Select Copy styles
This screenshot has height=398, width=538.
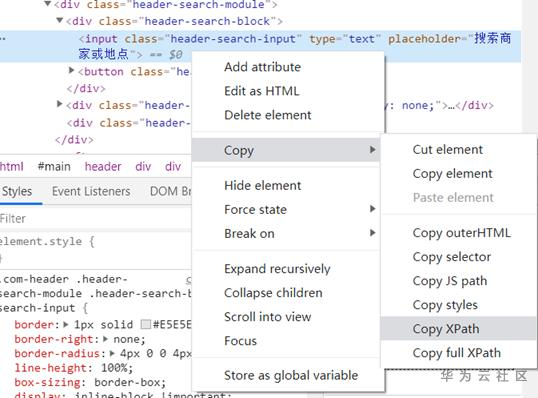pyautogui.click(x=445, y=305)
